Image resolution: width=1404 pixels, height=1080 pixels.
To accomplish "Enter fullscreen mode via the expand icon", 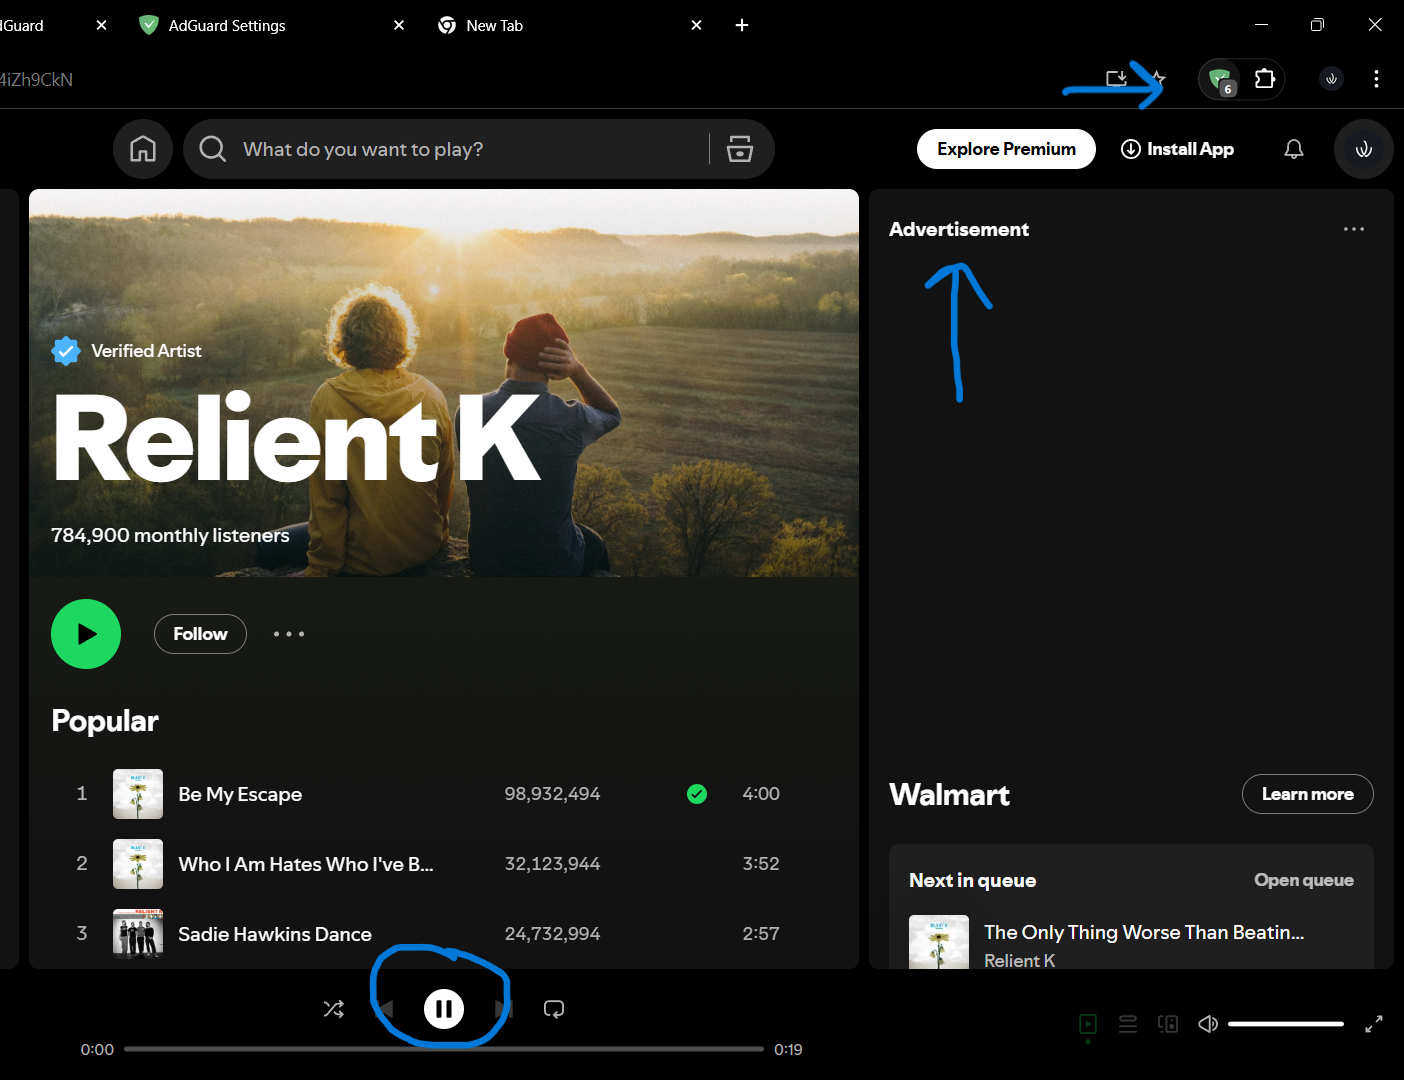I will pyautogui.click(x=1373, y=1023).
